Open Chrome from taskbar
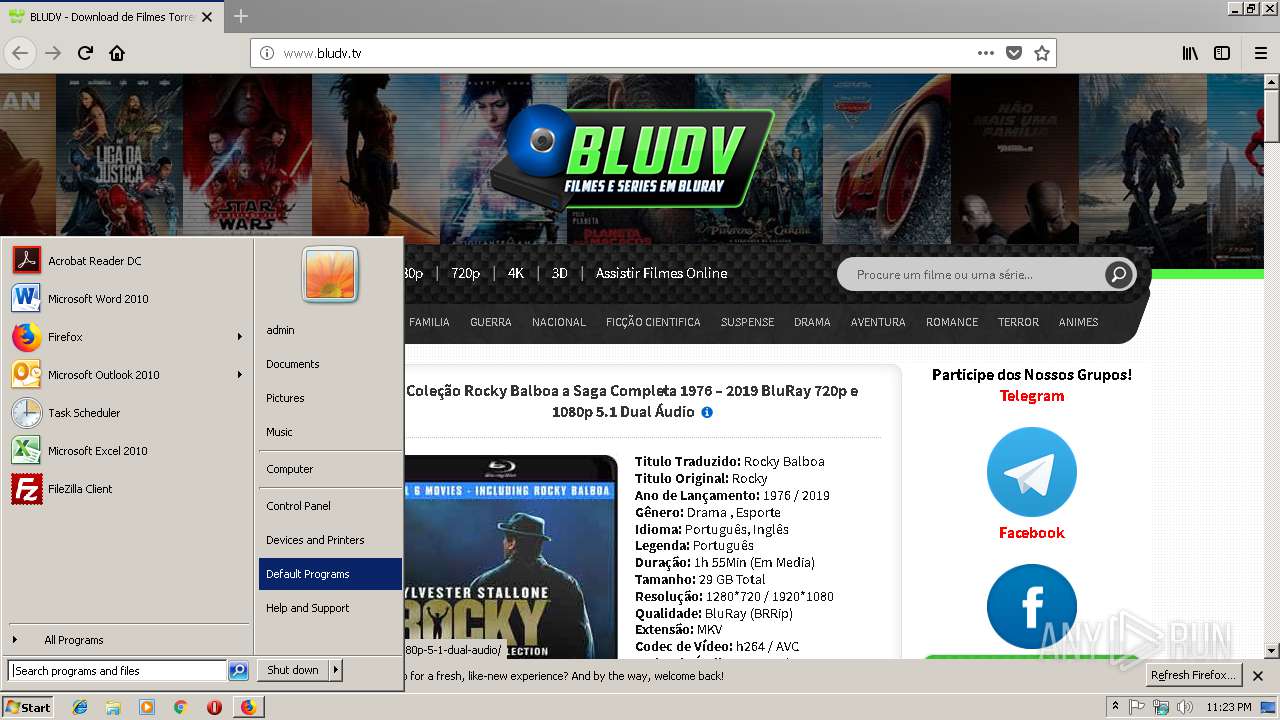This screenshot has width=1280, height=720. [x=180, y=707]
